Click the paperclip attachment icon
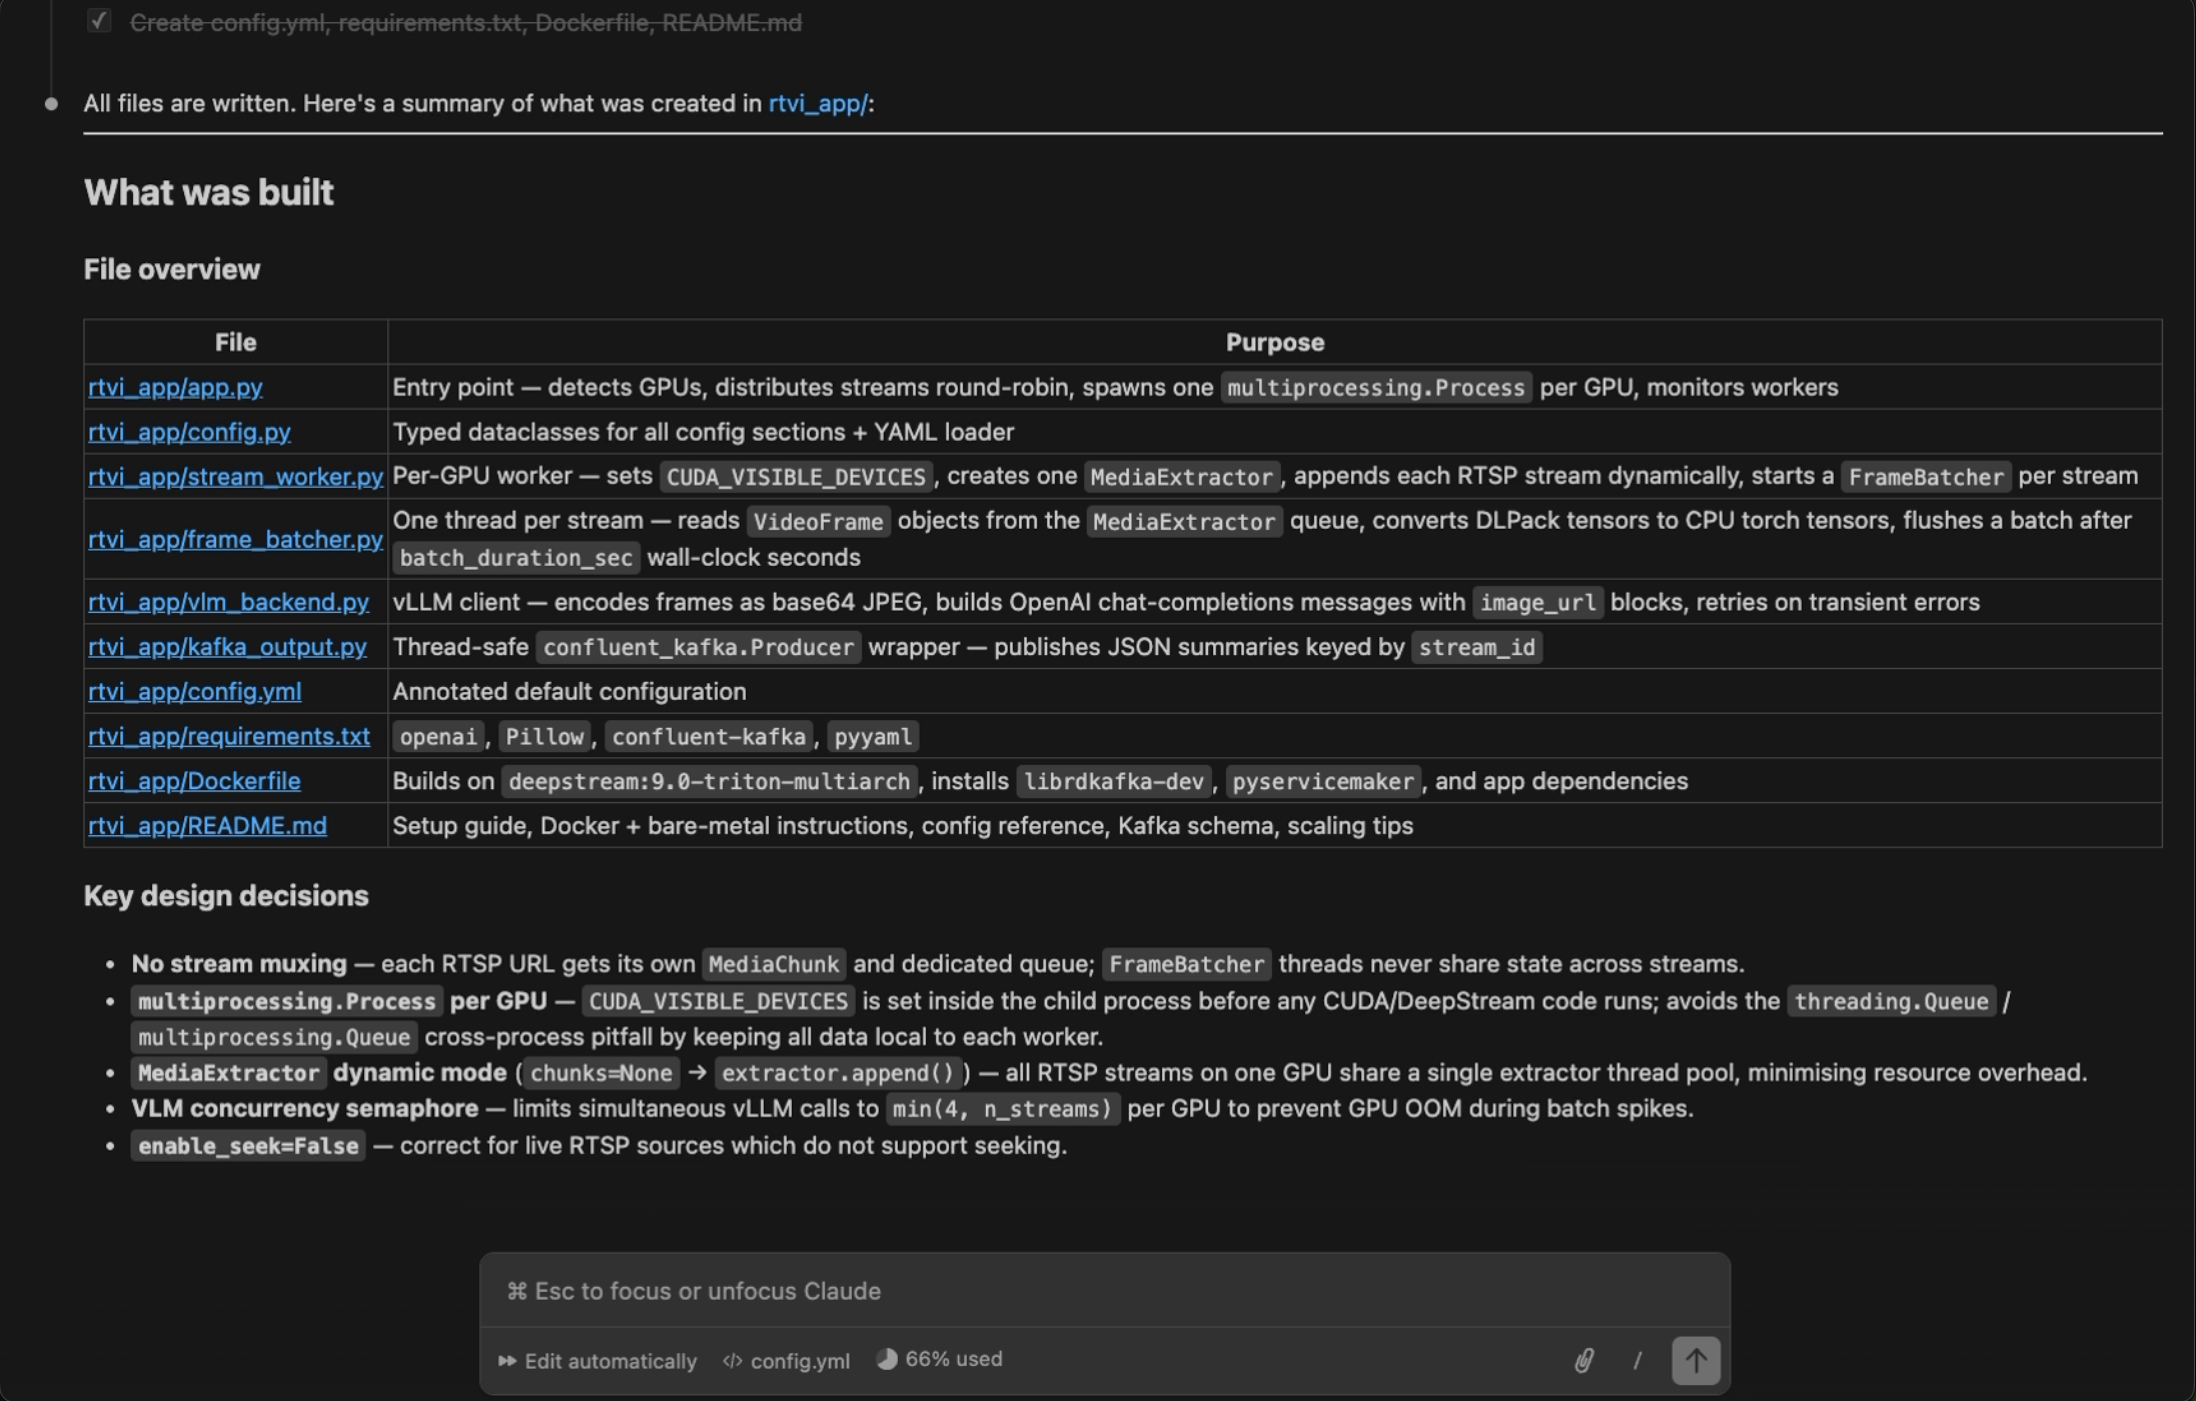The height and width of the screenshot is (1401, 2196). [1584, 1359]
